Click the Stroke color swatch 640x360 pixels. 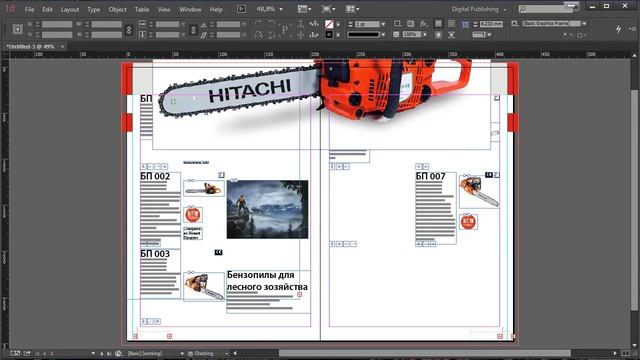[329, 35]
